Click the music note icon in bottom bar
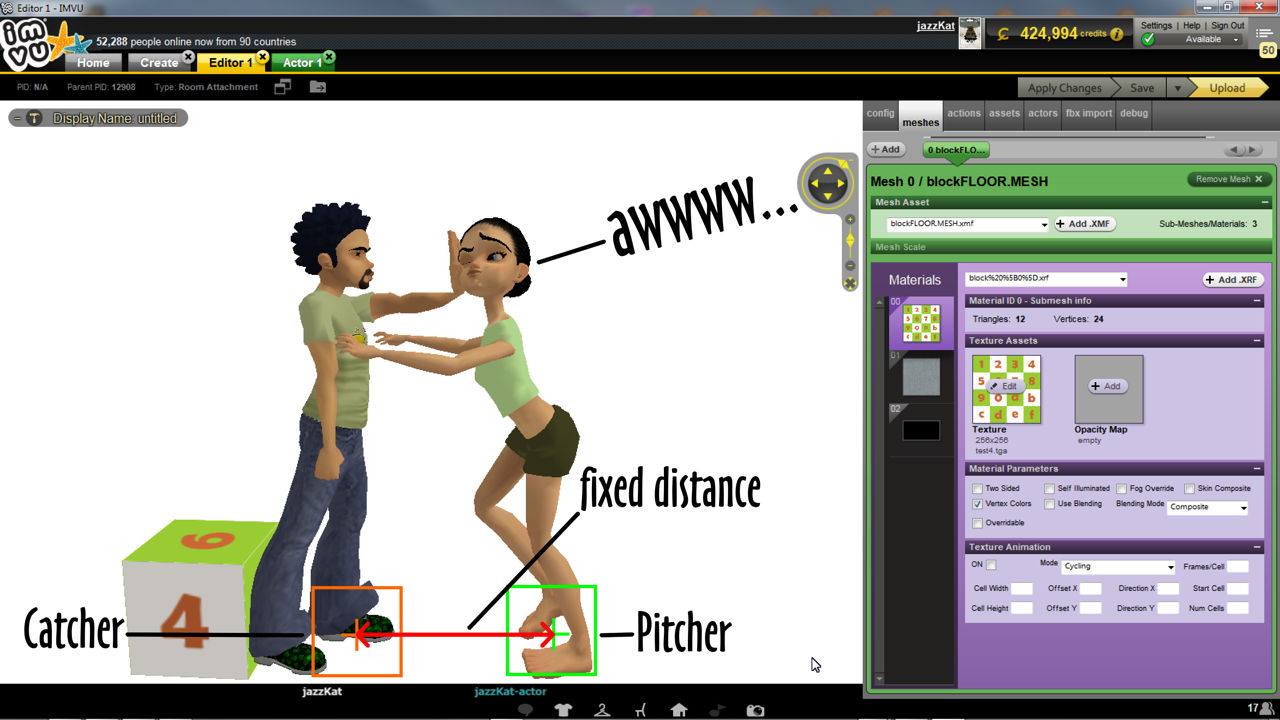Image resolution: width=1280 pixels, height=720 pixels. 717,710
